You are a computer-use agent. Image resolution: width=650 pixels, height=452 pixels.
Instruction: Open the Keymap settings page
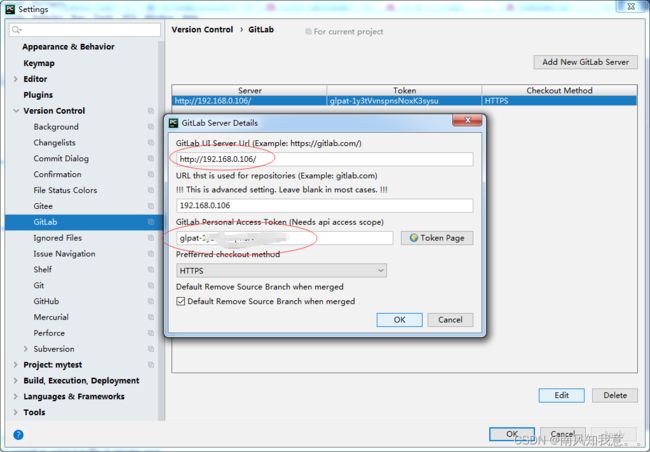(39, 63)
